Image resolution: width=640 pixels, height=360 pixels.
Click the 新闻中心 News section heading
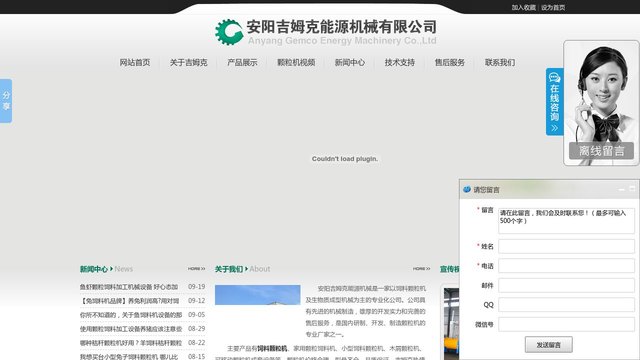tap(106, 269)
